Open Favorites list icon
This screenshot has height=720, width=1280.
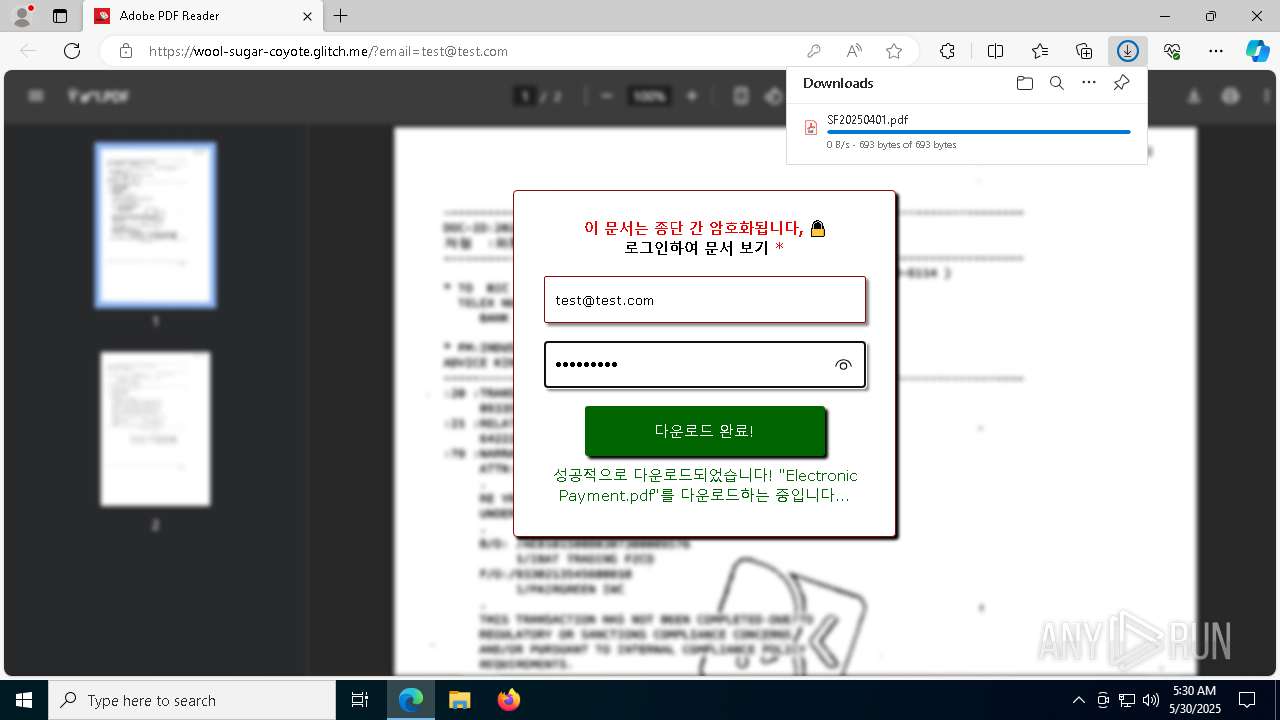click(1040, 51)
